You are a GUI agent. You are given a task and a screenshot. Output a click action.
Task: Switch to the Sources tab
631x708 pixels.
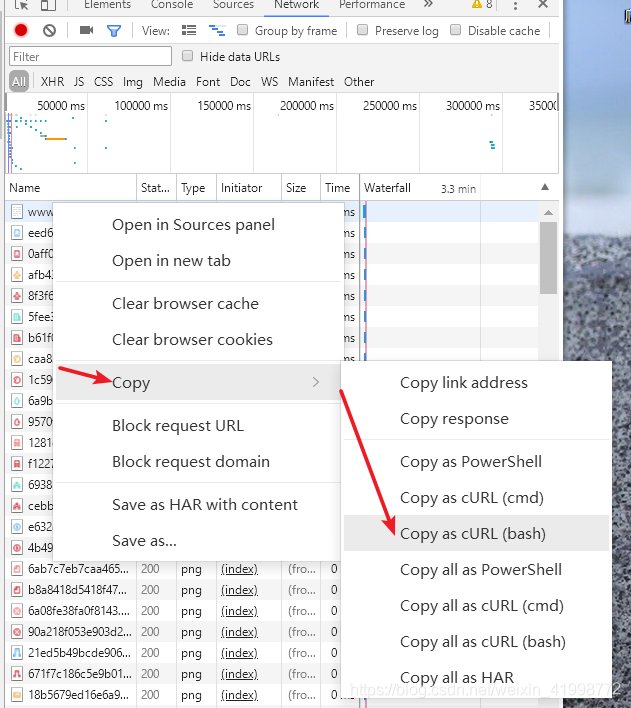point(233,5)
